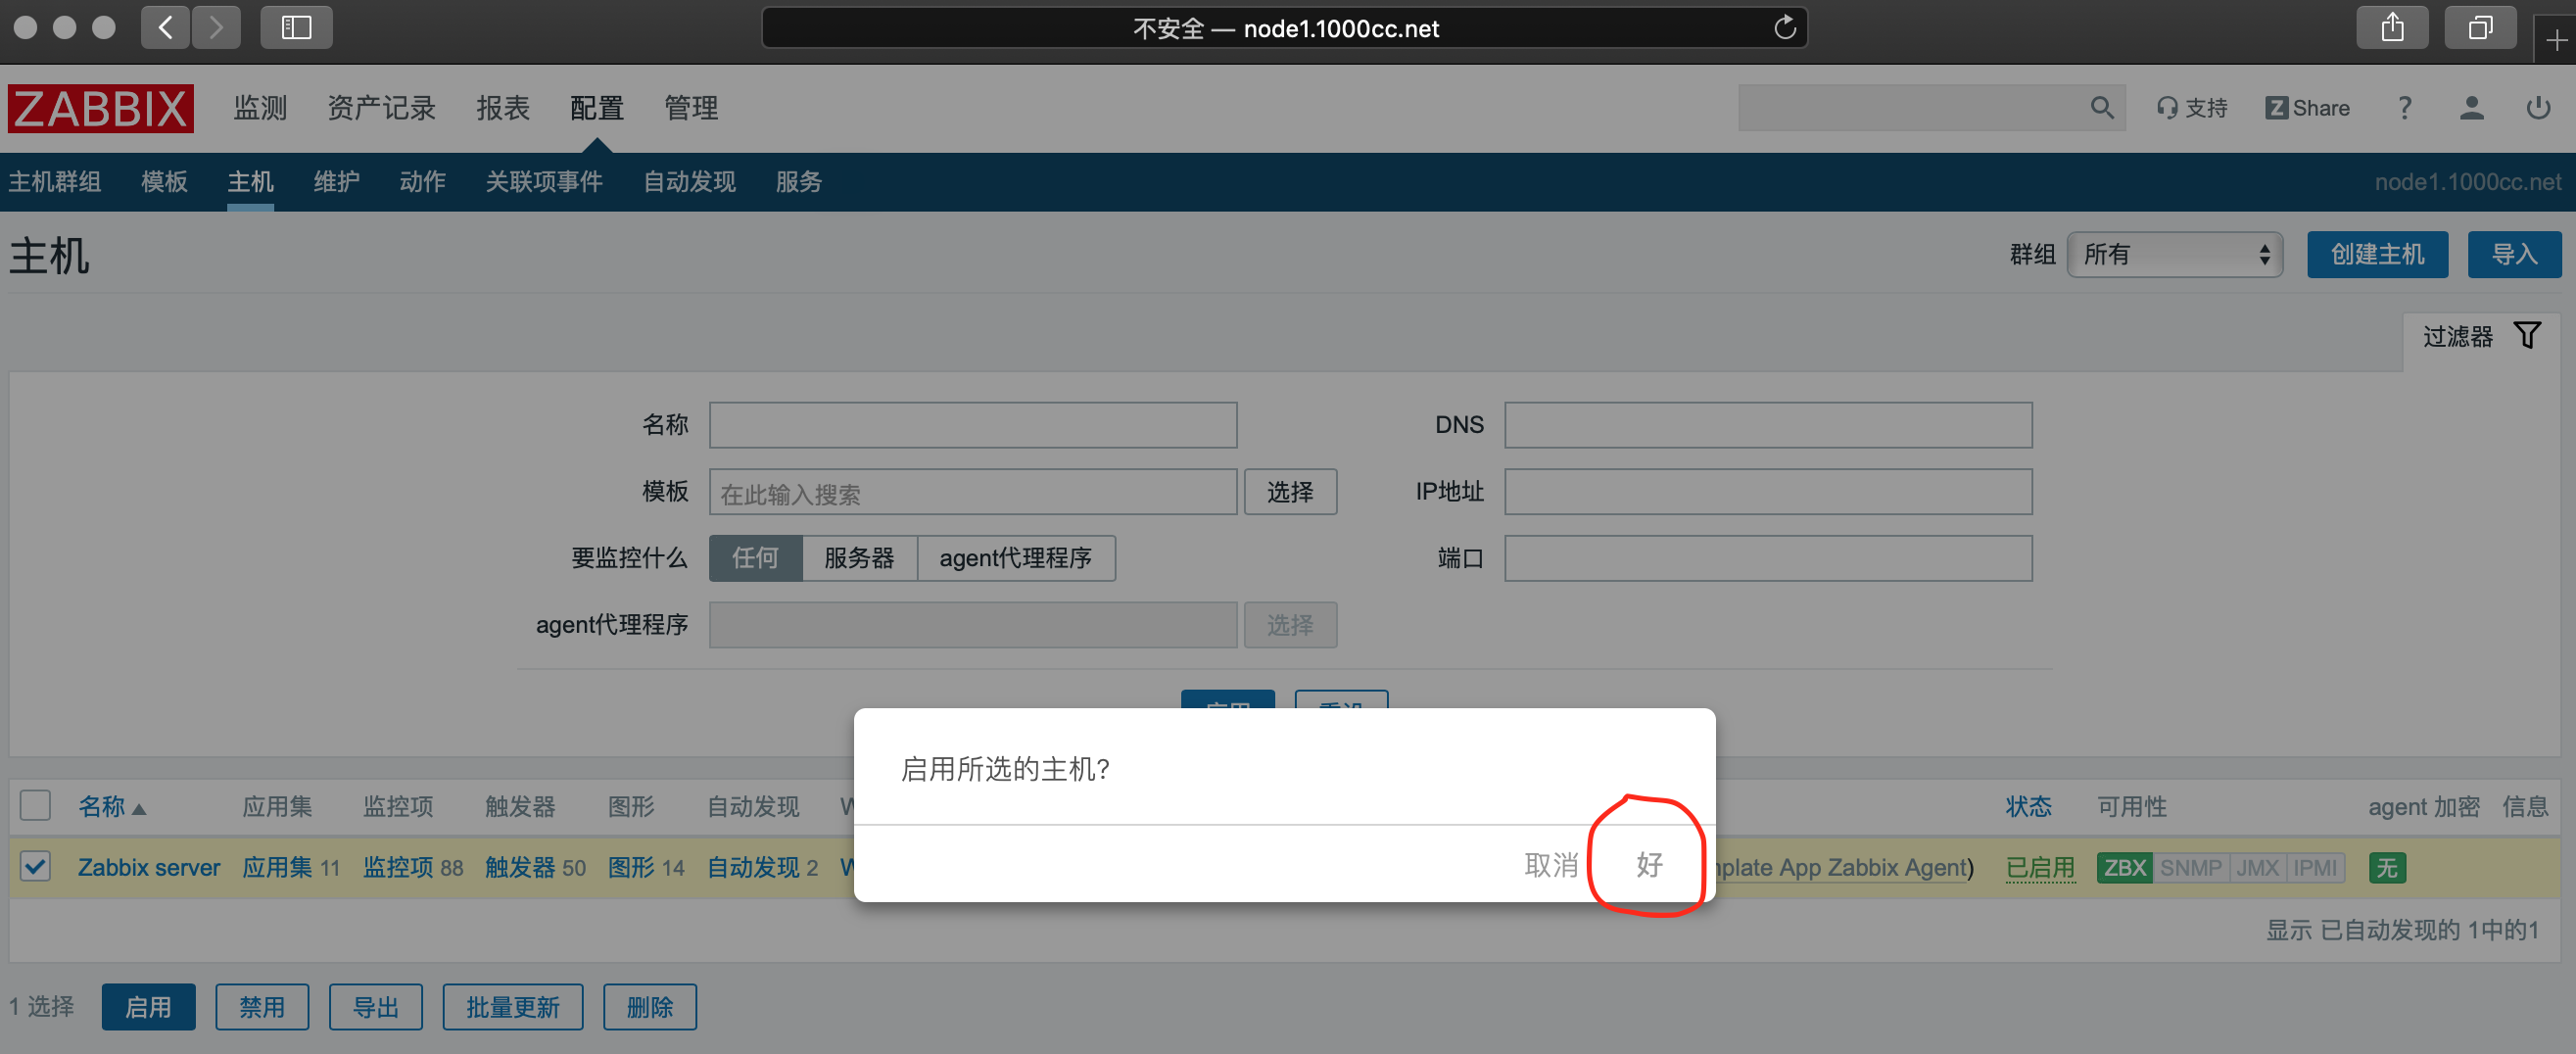Open the help question mark icon
This screenshot has width=2576, height=1054.
[2404, 108]
